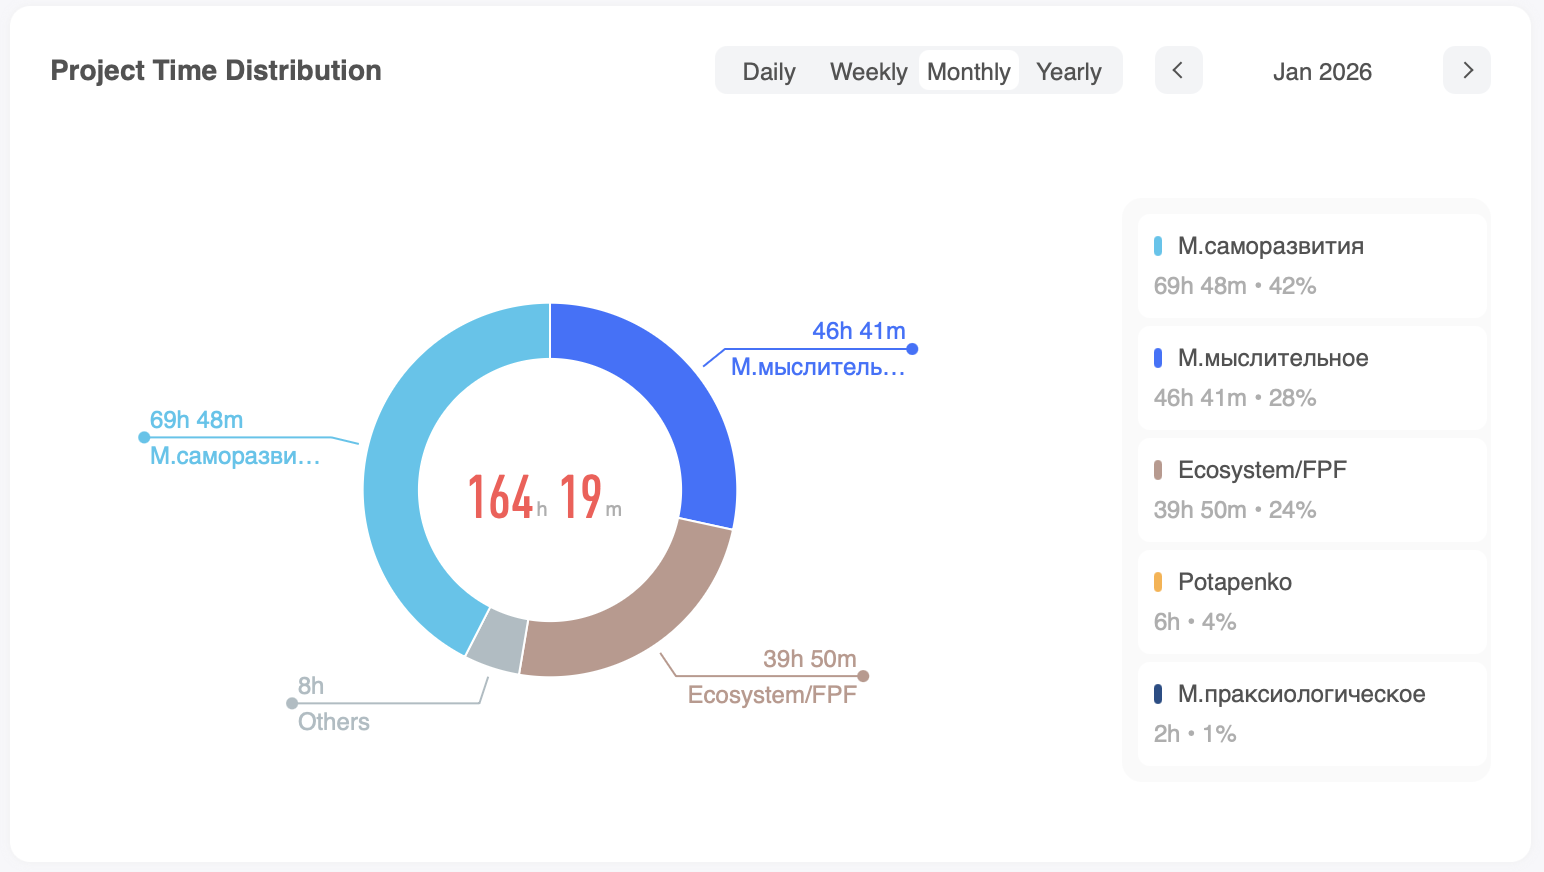
Task: Click the orange Potapenko color marker
Action: 1158,582
